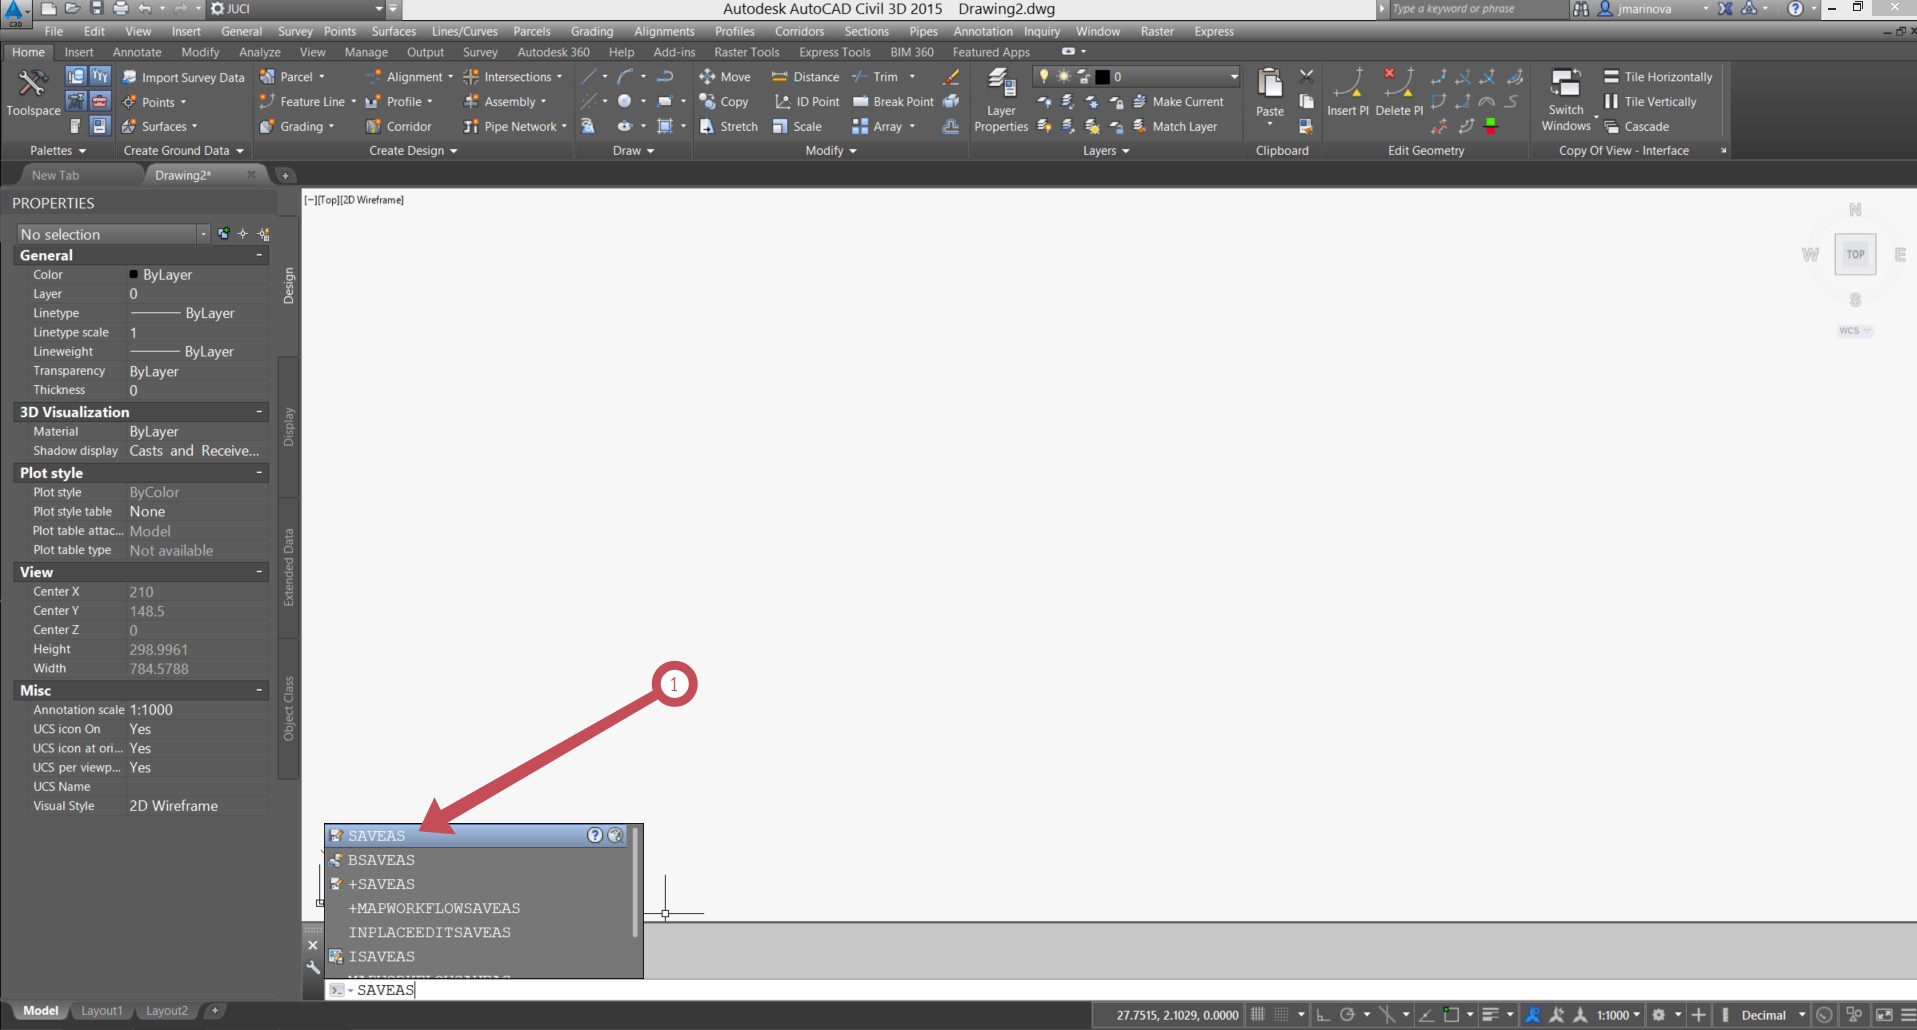Click the command line customize wrench
This screenshot has width=1917, height=1030.
coord(313,967)
